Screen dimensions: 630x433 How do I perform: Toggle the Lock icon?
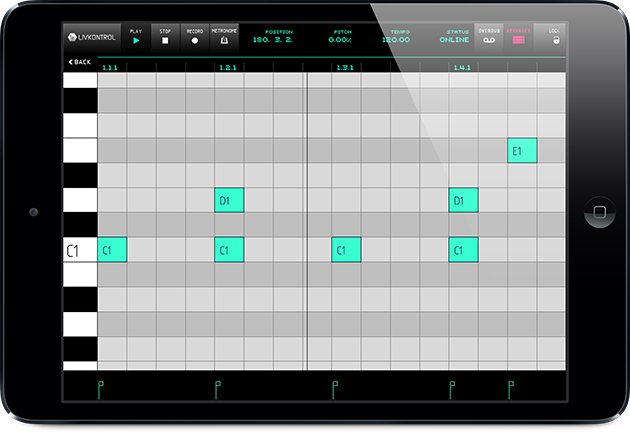point(554,37)
